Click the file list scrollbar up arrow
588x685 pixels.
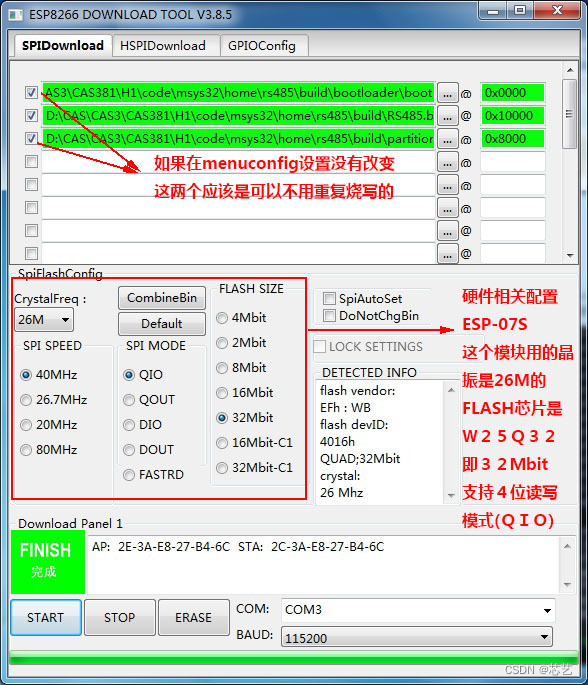(570, 70)
